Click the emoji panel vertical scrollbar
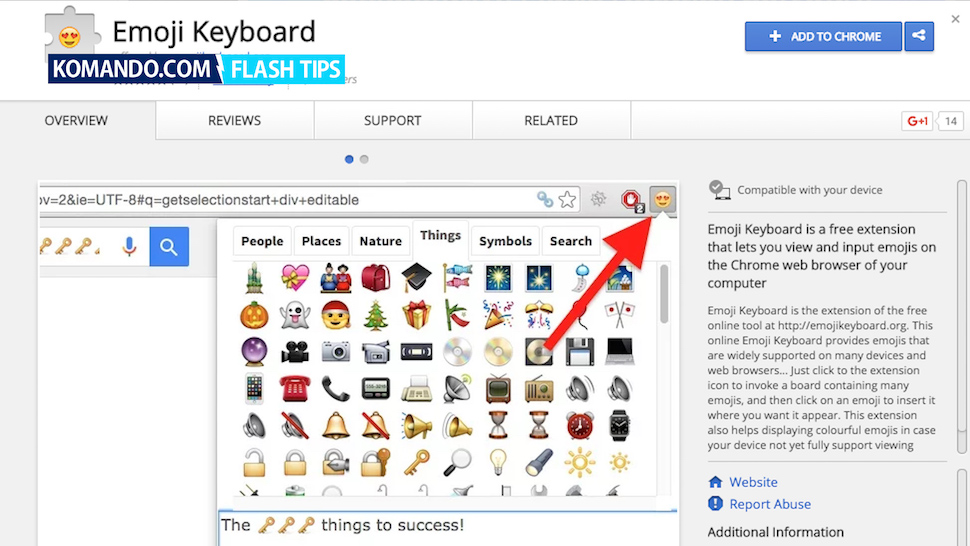Screen dimensions: 970x546 click(x=664, y=294)
